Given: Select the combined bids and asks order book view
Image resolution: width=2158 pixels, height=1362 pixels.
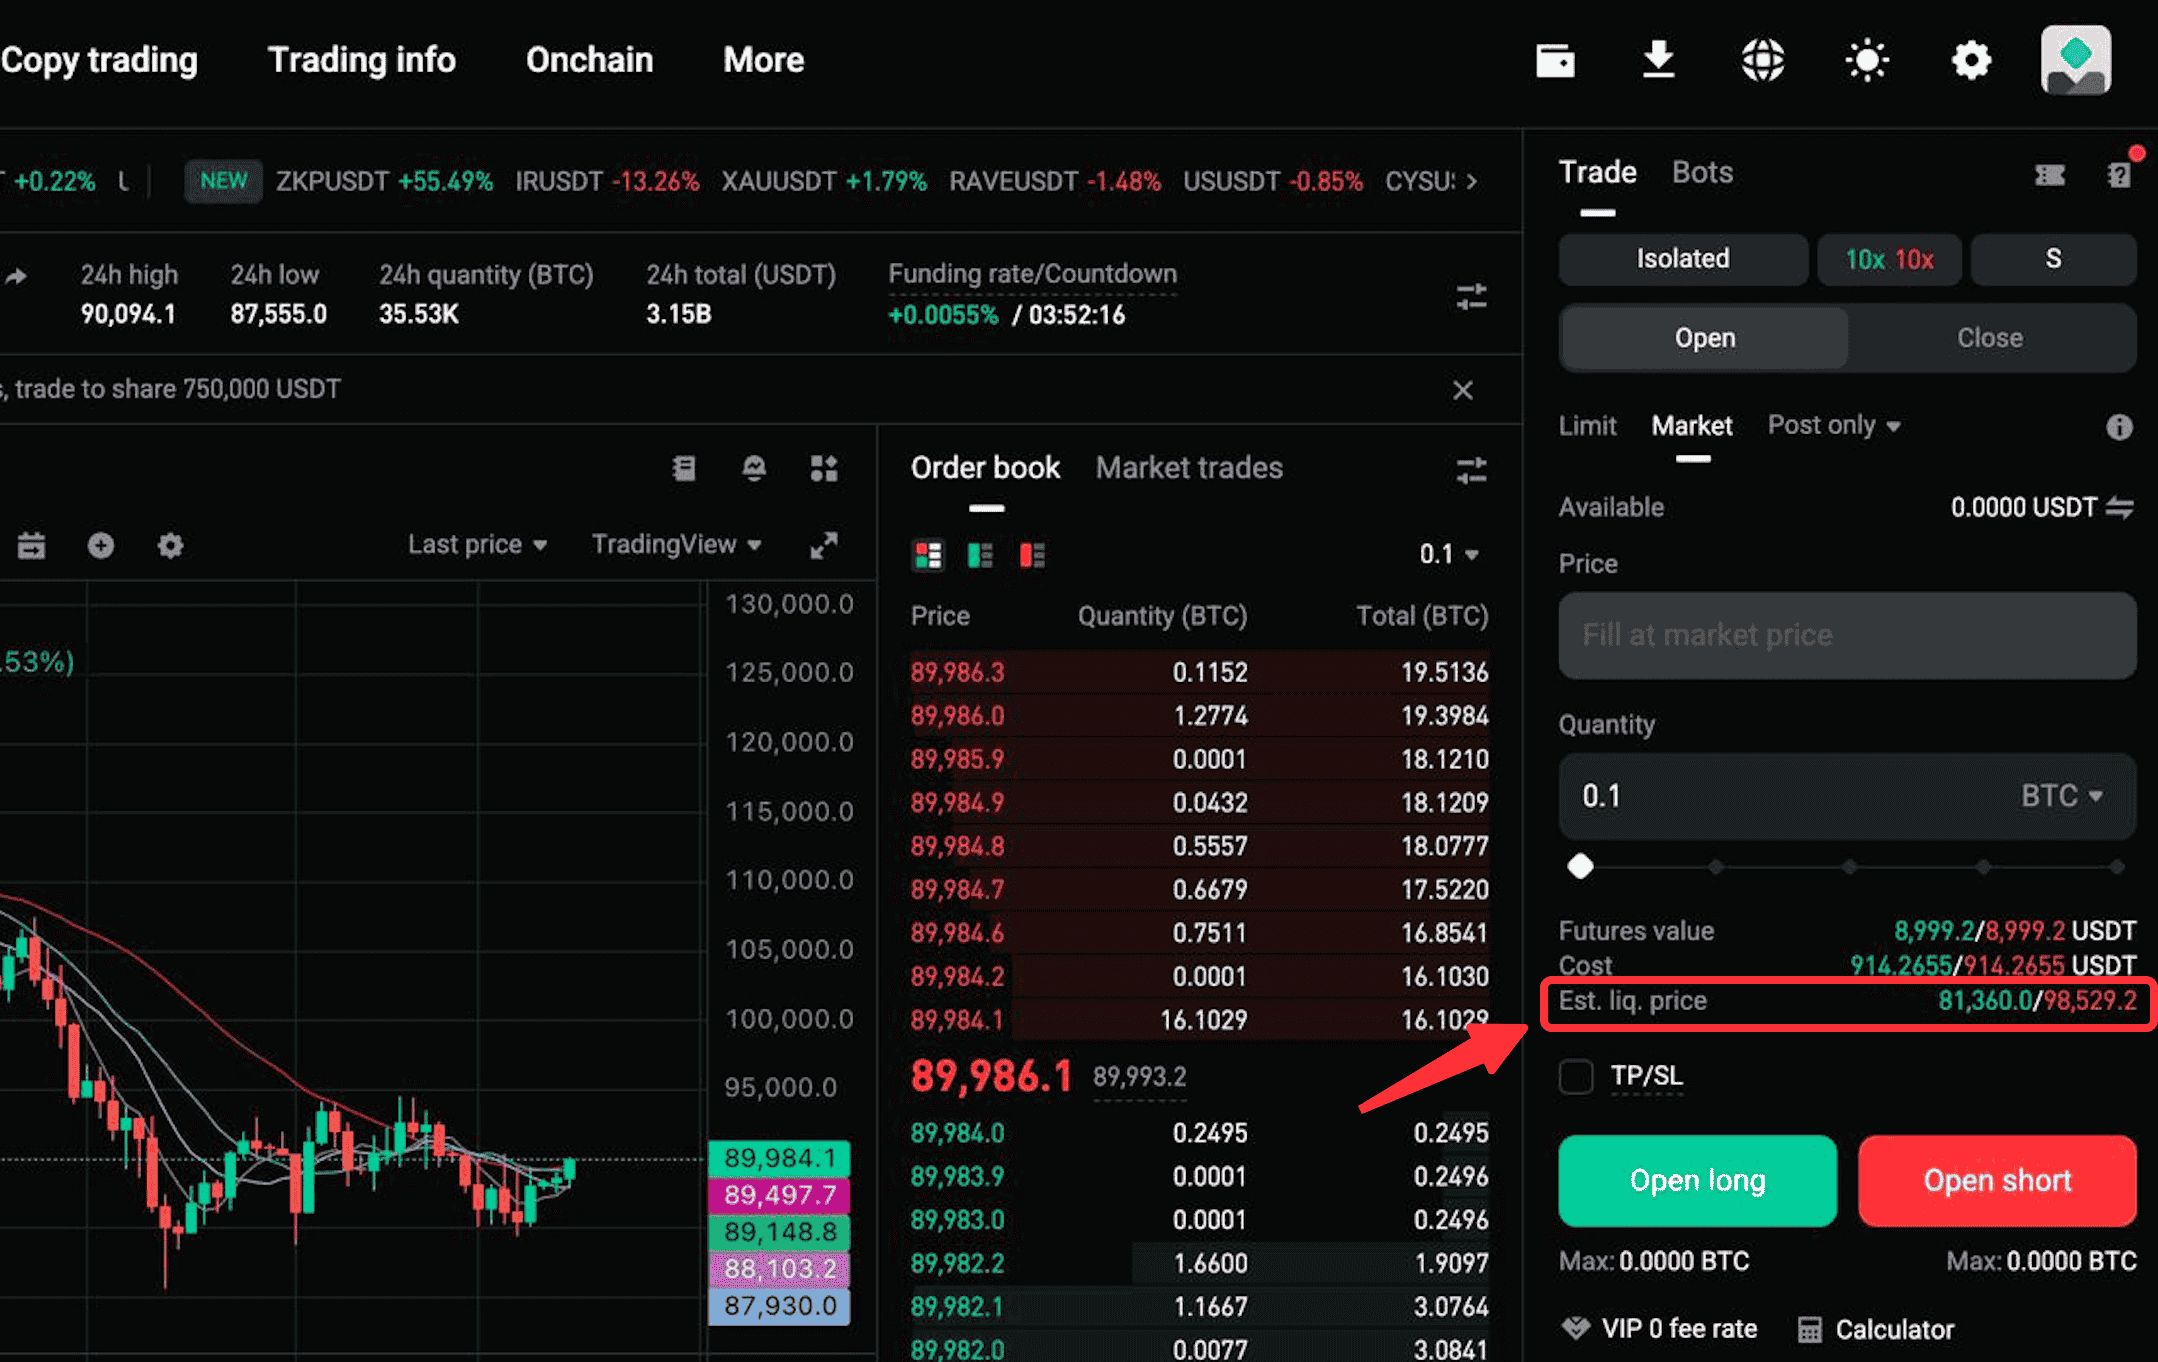Looking at the screenshot, I should pos(927,555).
